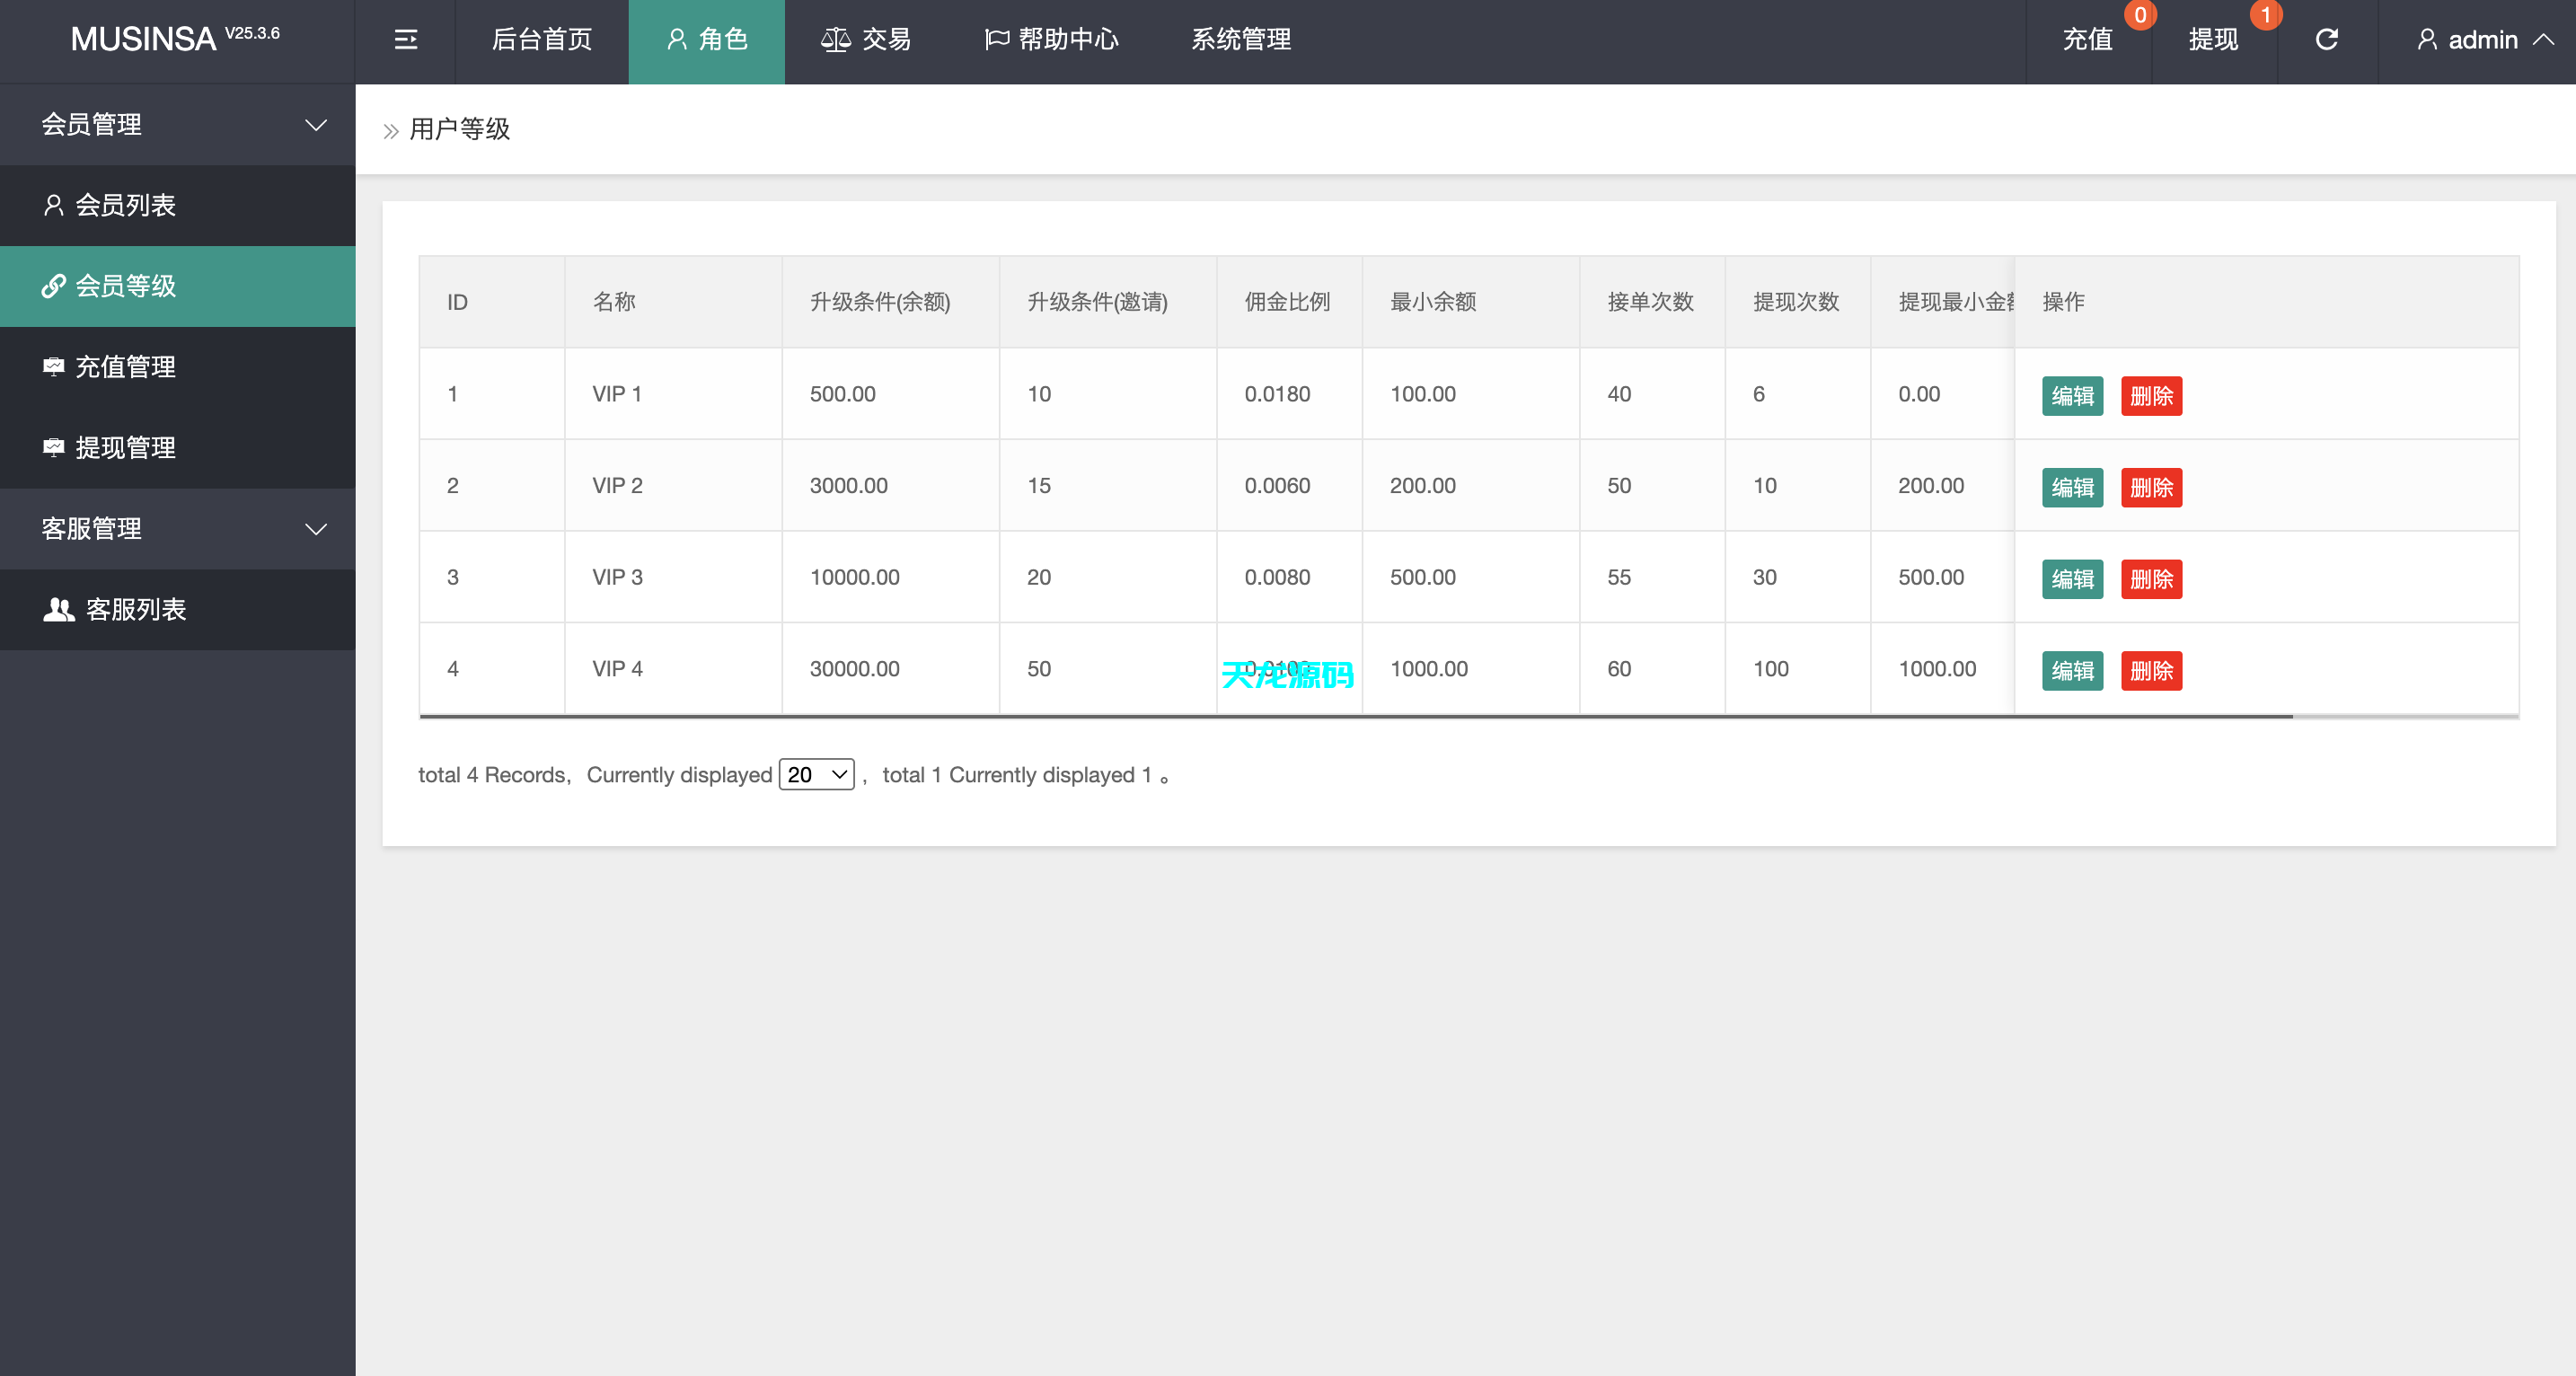Switch to the 后台首页 menu
2576x1376 pixels.
540,40
